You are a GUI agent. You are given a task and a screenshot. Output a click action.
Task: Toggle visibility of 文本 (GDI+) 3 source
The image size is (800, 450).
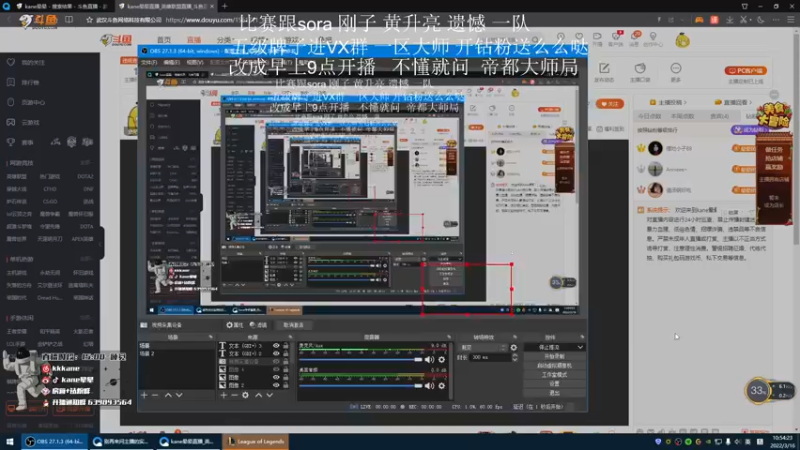pyautogui.click(x=276, y=346)
